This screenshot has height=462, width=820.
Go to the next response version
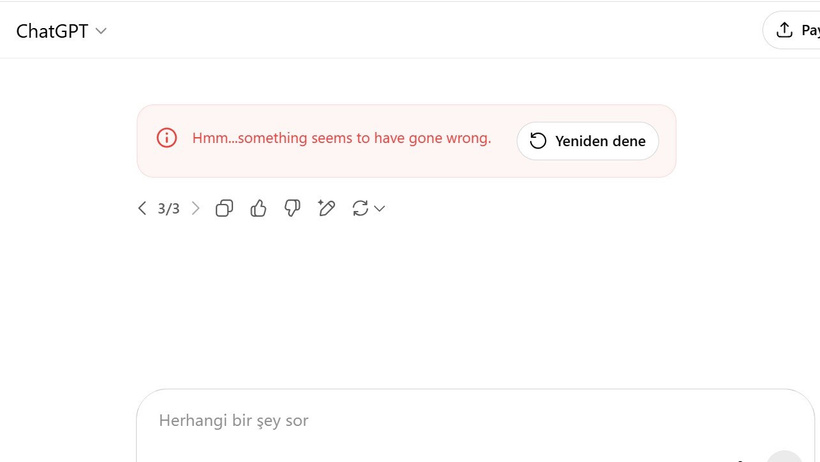point(196,208)
